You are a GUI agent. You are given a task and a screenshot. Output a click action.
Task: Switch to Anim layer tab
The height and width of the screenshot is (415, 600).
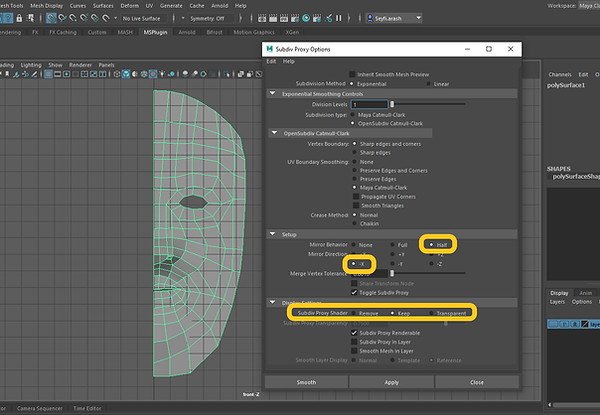[585, 293]
